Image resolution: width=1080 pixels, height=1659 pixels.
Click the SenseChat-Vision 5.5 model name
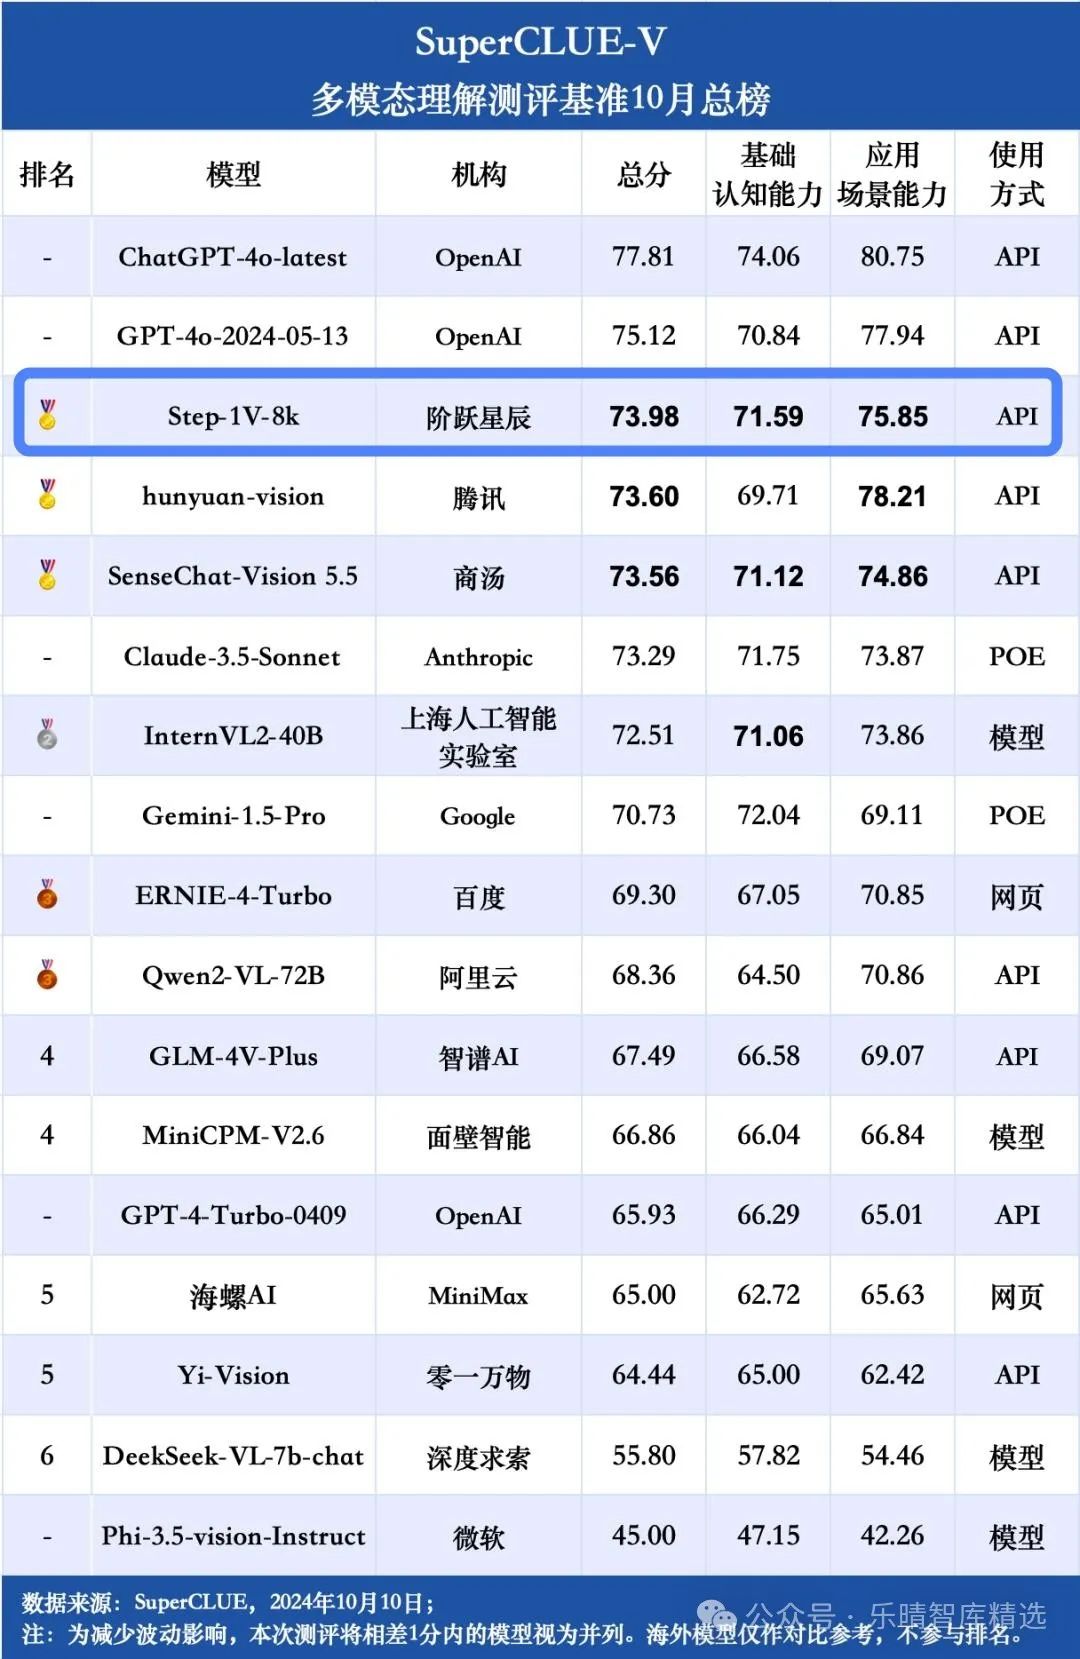pos(233,576)
